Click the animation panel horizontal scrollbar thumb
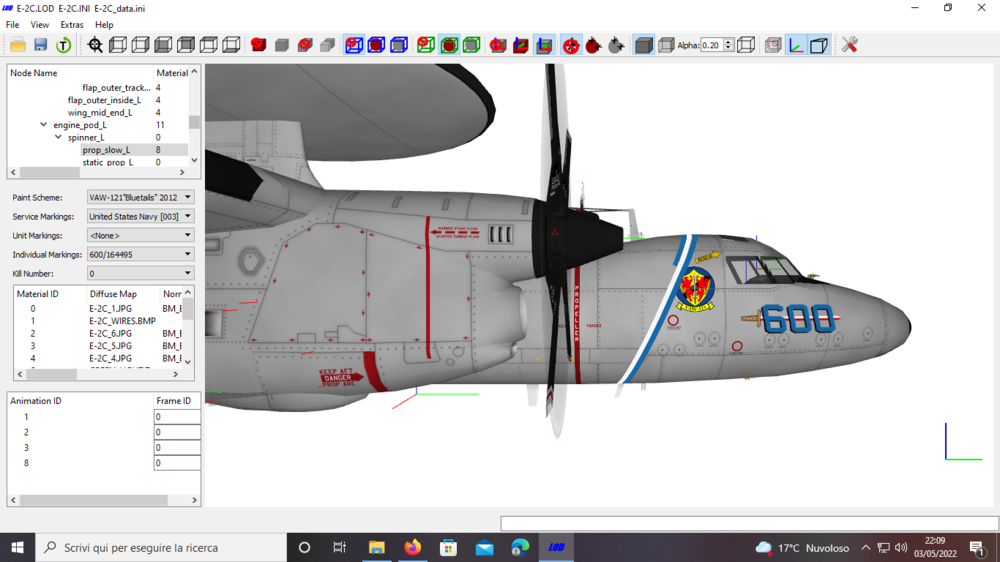This screenshot has height=562, width=1000. [93, 500]
